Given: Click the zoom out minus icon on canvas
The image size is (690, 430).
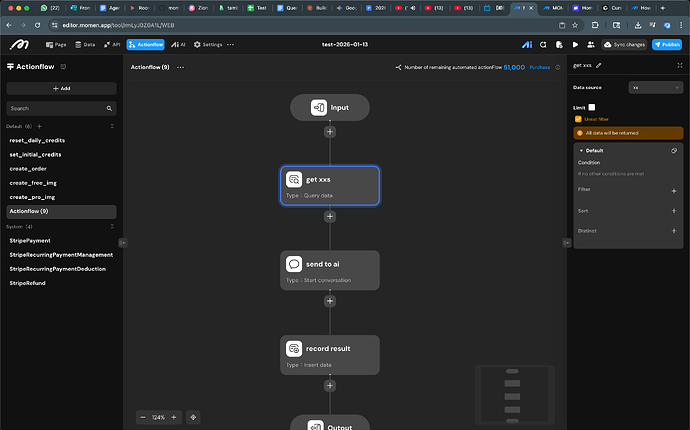Looking at the screenshot, I should [144, 417].
